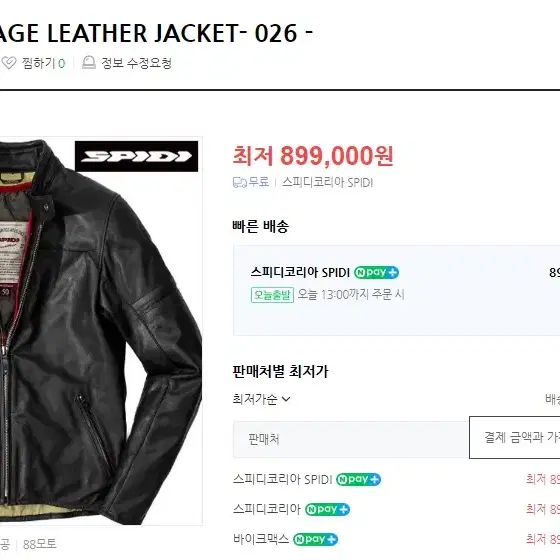Expand the 최저가순 sort dropdown
This screenshot has height=560, width=560.
pyautogui.click(x=261, y=399)
